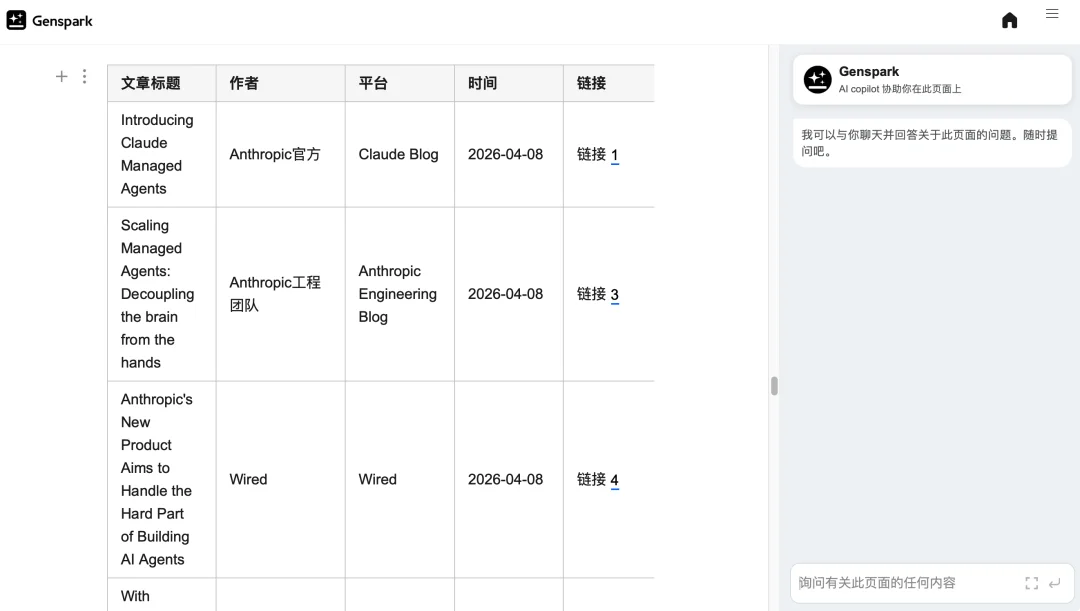Image resolution: width=1080 pixels, height=611 pixels.
Task: Open the hamburger menu
Action: (1052, 14)
